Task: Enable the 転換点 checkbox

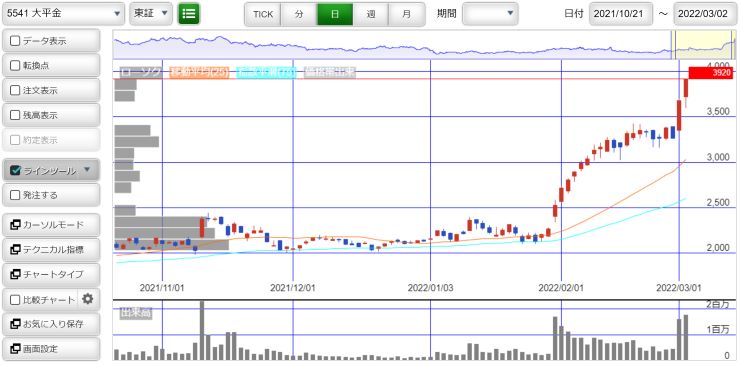Action: pyautogui.click(x=15, y=66)
